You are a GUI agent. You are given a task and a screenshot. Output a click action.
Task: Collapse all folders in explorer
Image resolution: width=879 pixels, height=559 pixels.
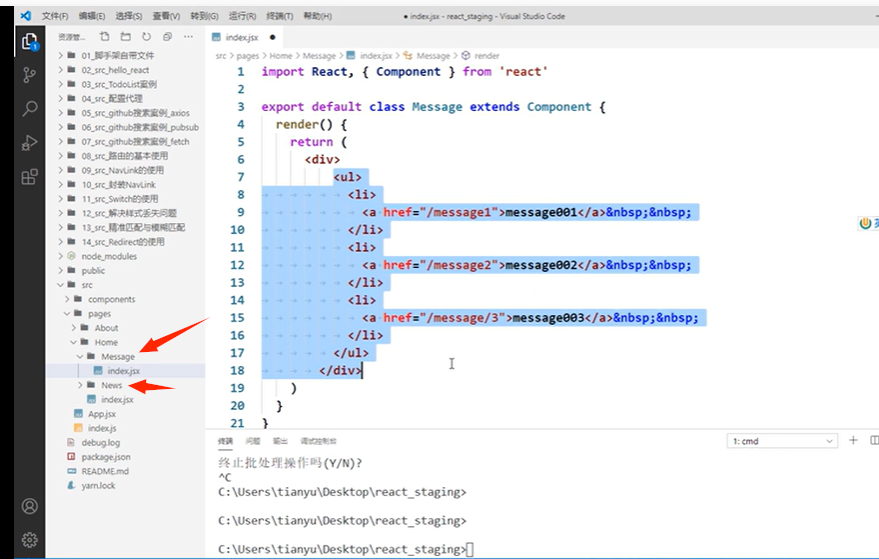click(167, 36)
